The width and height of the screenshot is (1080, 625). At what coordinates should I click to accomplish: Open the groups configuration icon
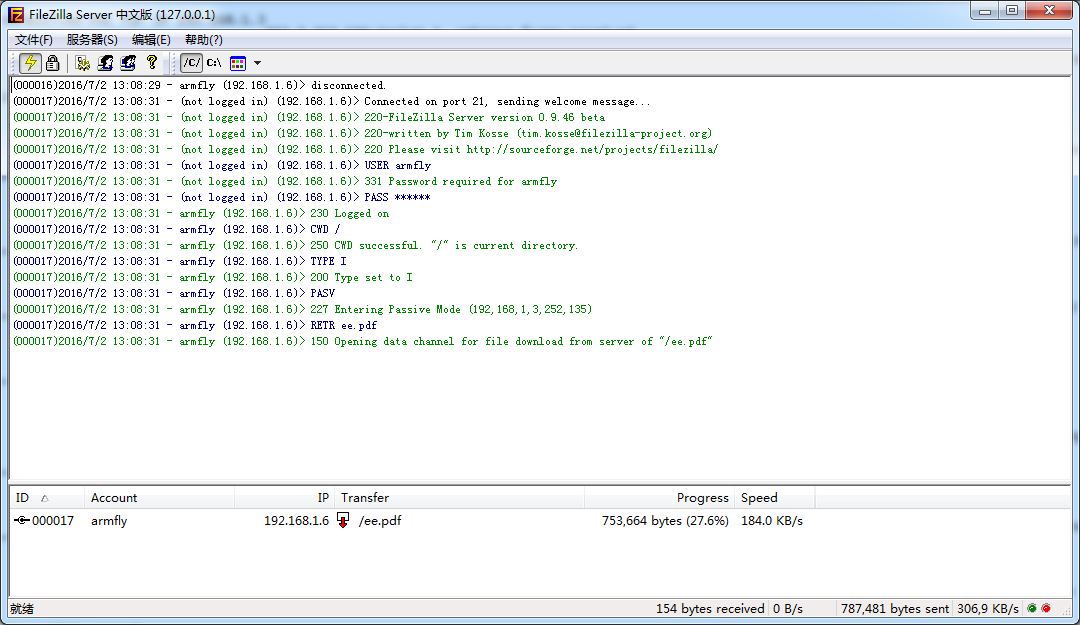[x=128, y=63]
